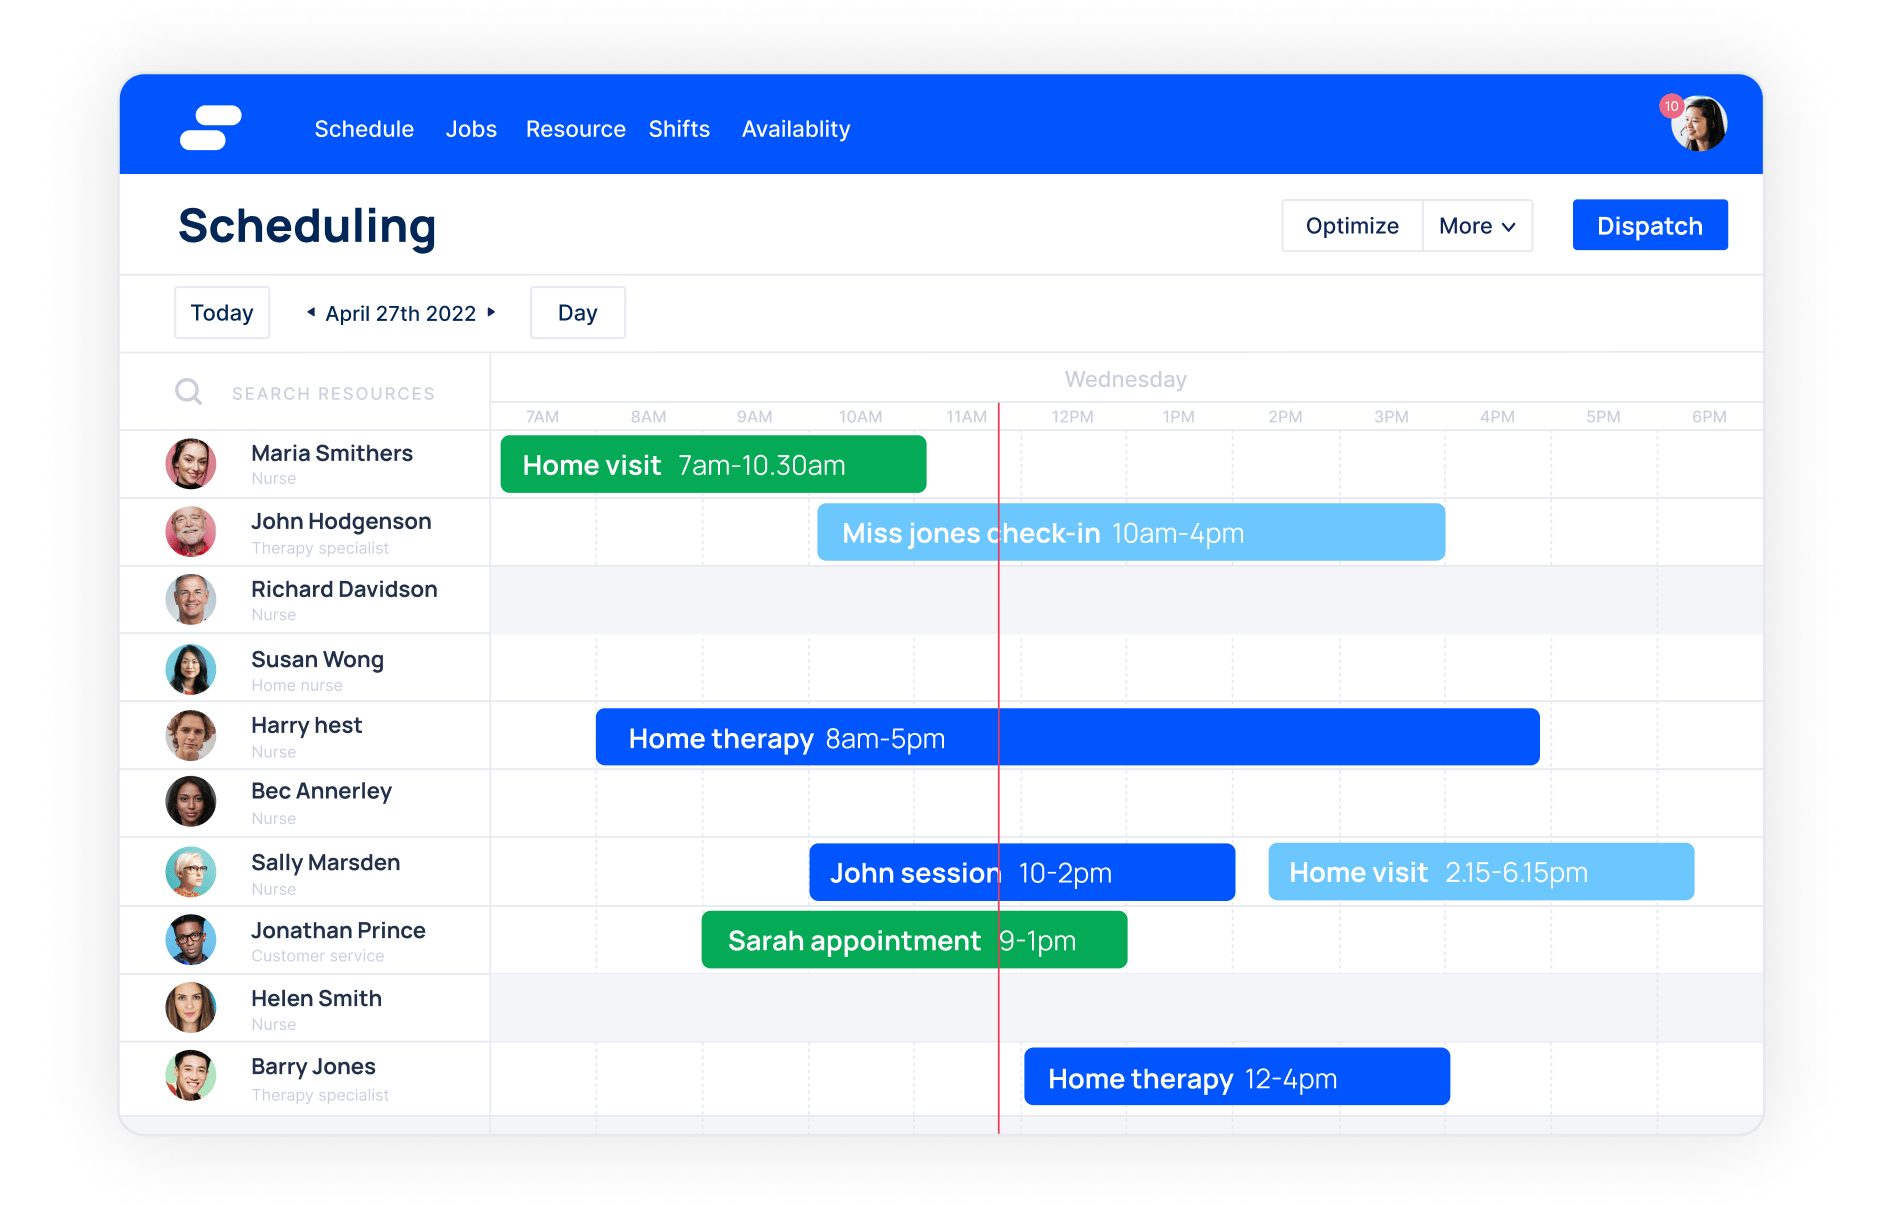Open the Day view selector
The image size is (1886, 1206).
(578, 313)
